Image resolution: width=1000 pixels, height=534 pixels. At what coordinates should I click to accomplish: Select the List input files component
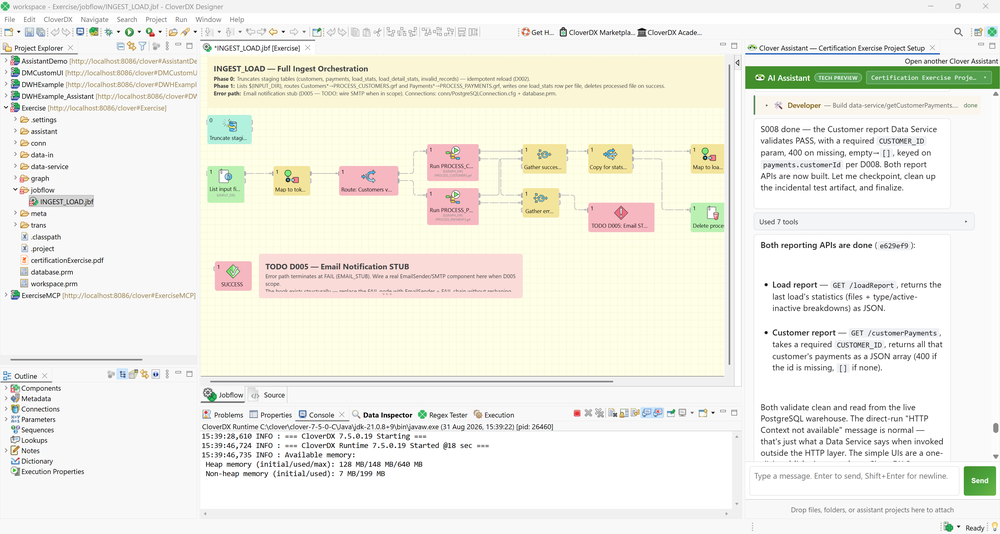tap(226, 184)
